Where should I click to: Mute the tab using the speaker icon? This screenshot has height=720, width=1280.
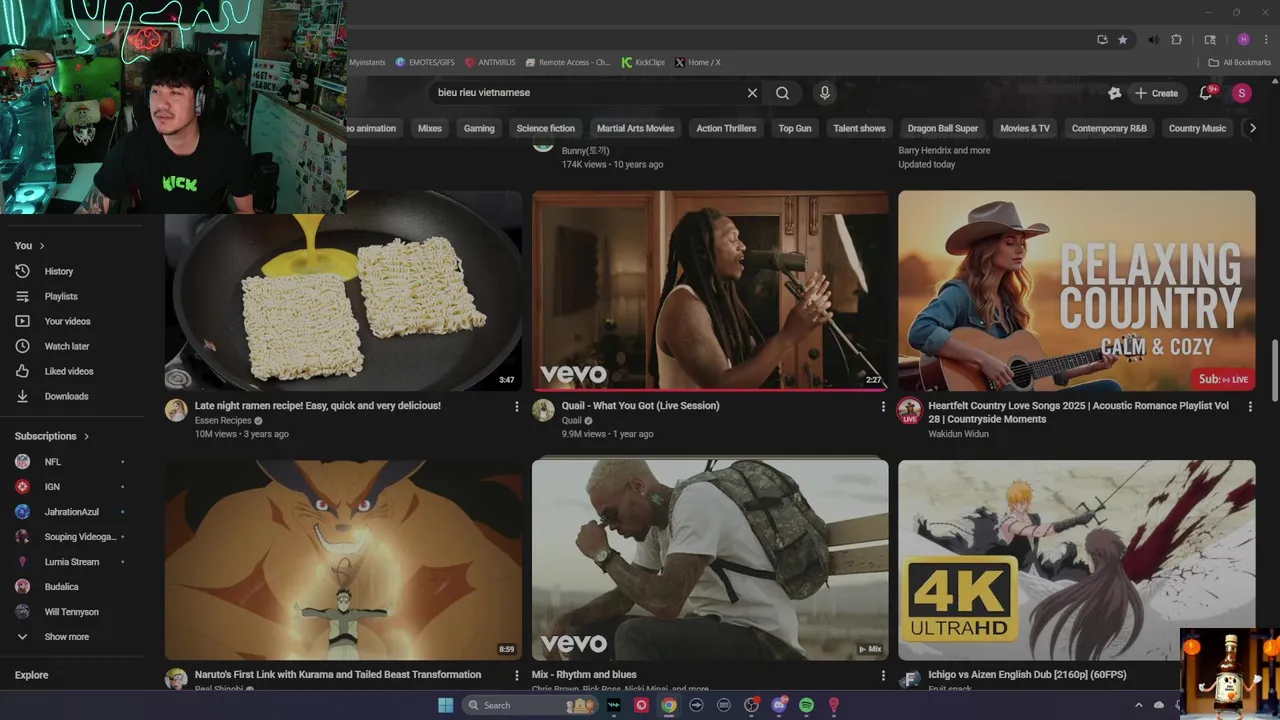click(1153, 40)
